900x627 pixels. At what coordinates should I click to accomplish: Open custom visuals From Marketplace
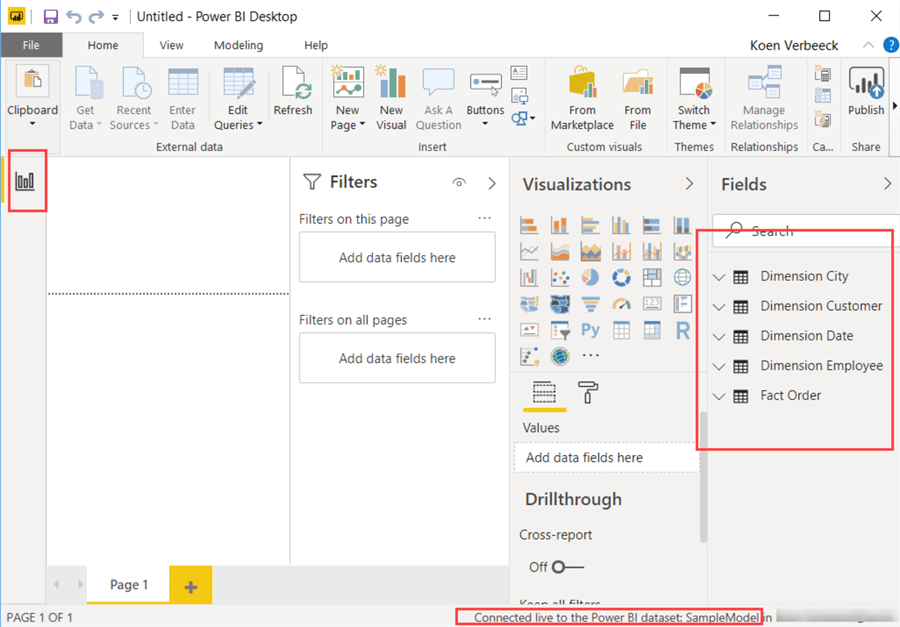point(582,98)
